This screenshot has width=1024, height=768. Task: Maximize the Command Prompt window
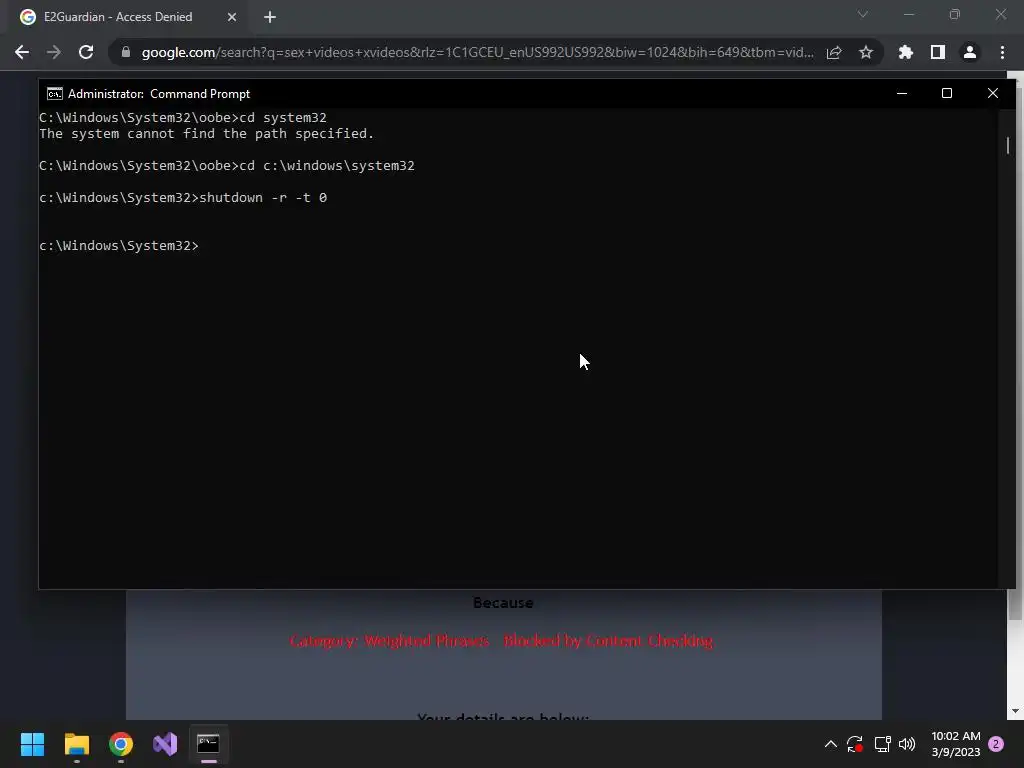[x=947, y=93]
